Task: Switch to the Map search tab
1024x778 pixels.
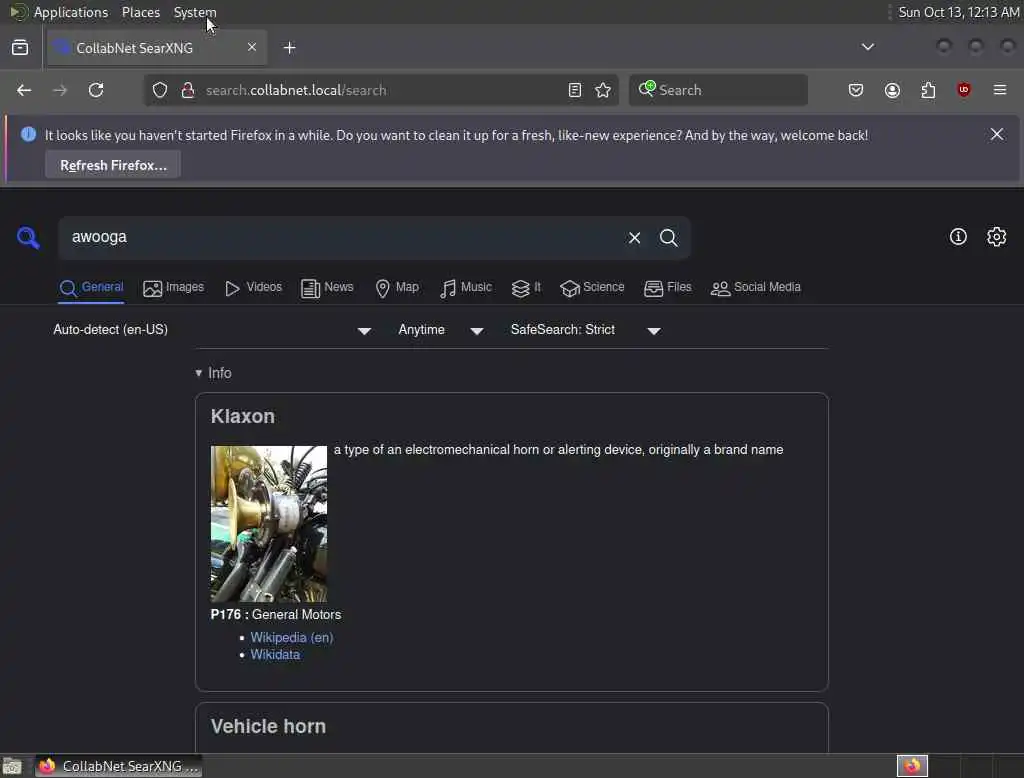Action: point(396,287)
